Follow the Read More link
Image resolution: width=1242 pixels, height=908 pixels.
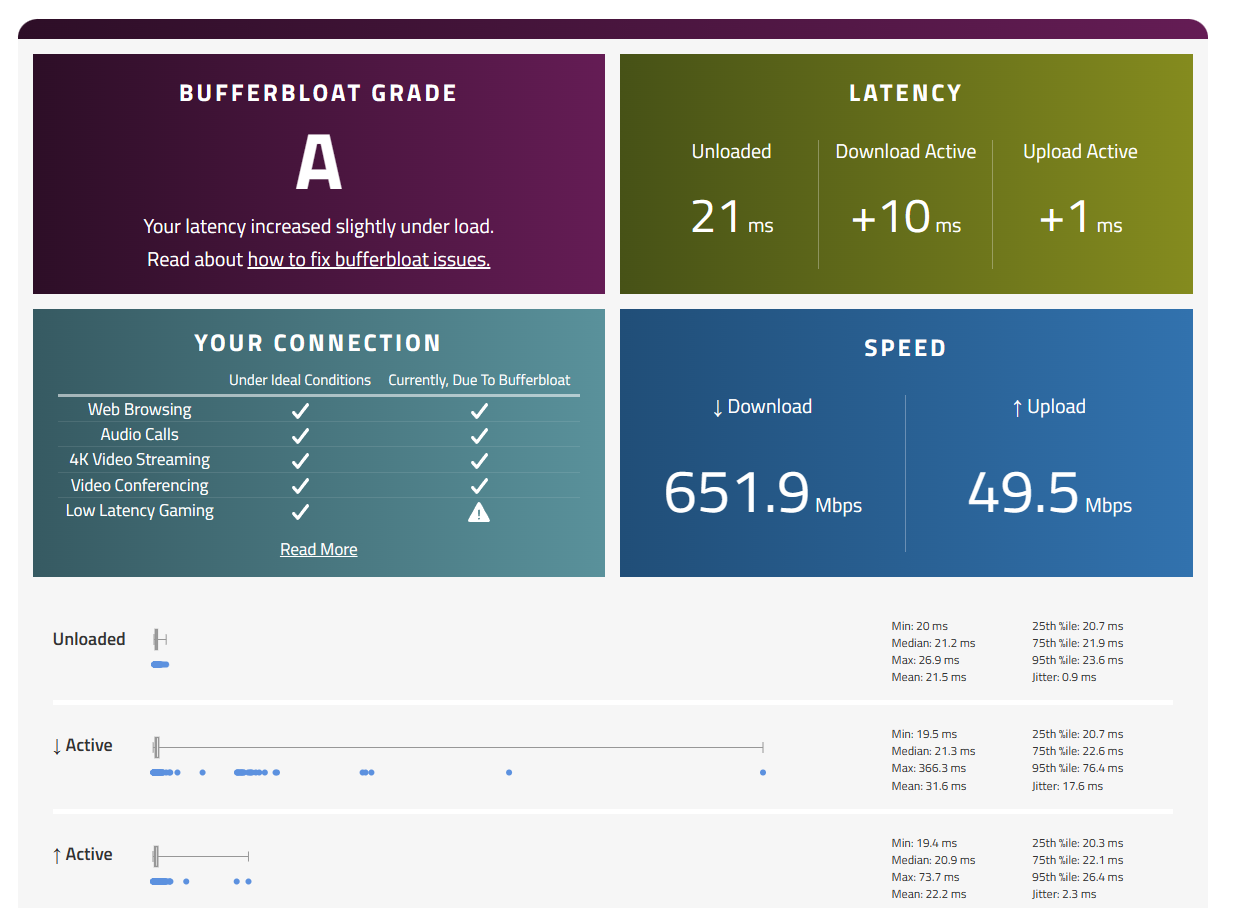[319, 549]
